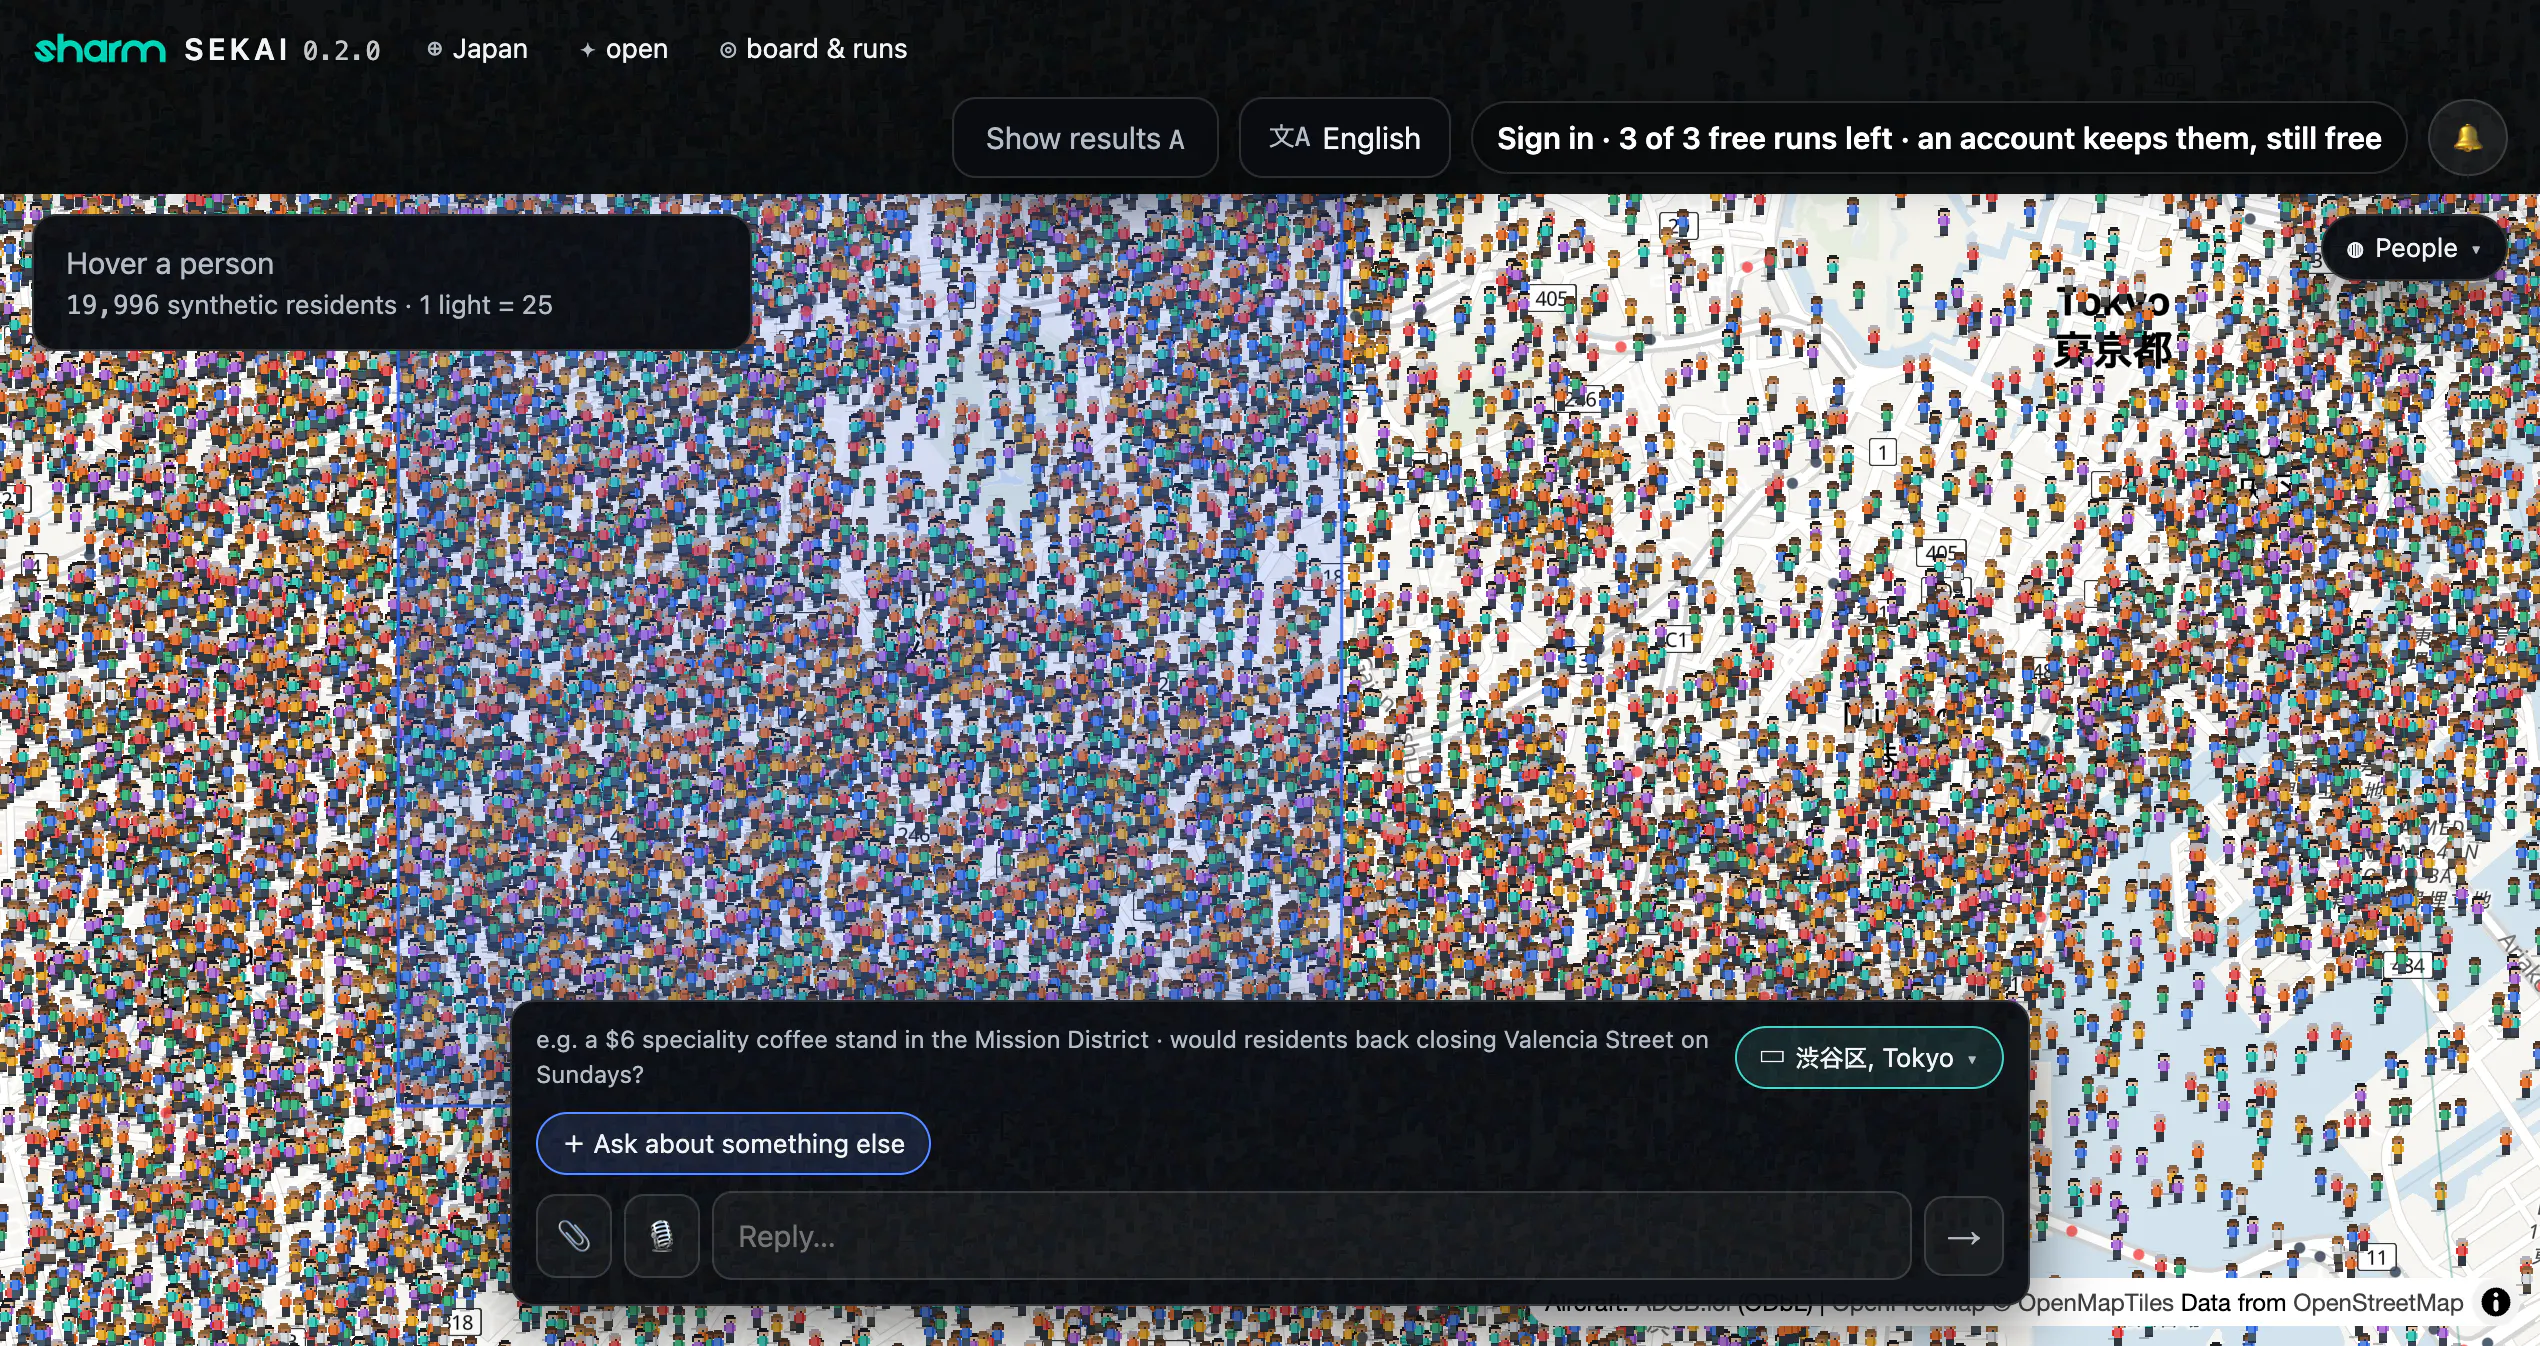
Task: Click Show results button
Action: [x=1085, y=138]
